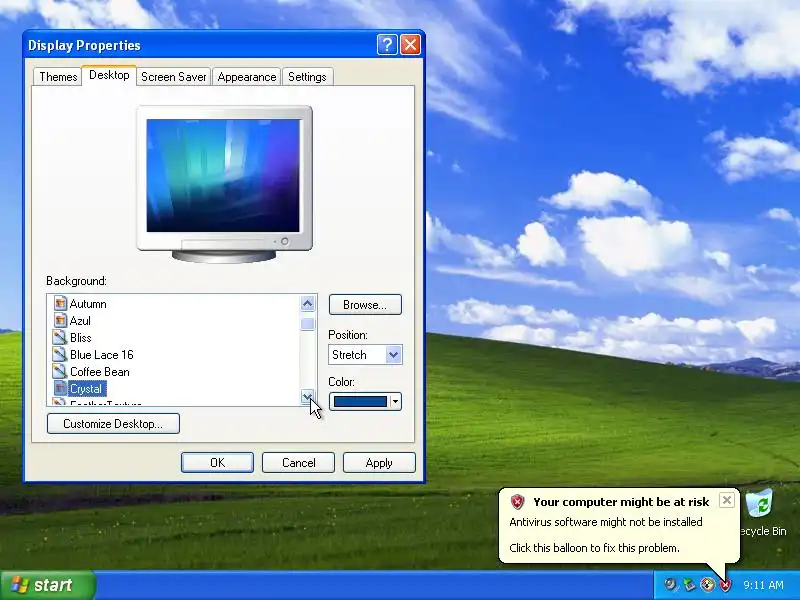Open the Settings tab

[307, 77]
